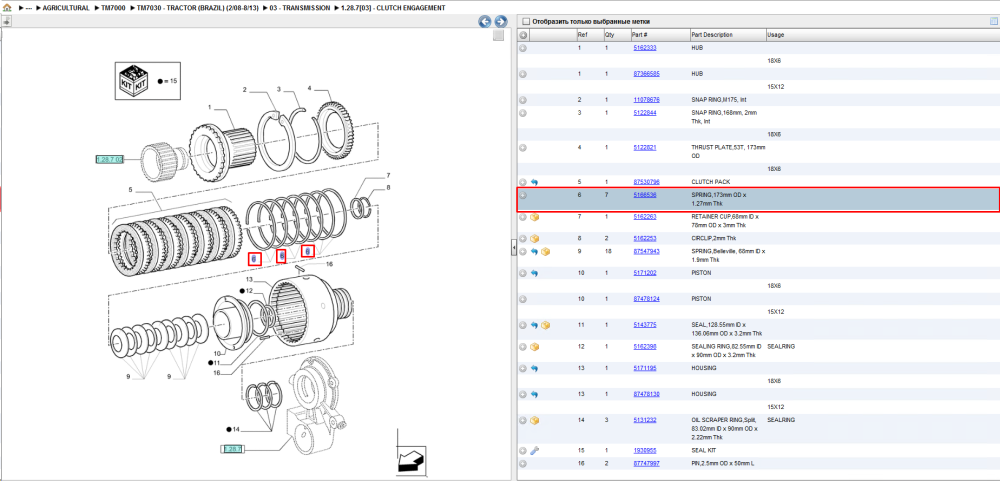Click the blue replacement arrow for CLUTCH PACK
Viewport: 1000px width, 481px height.
[534, 182]
